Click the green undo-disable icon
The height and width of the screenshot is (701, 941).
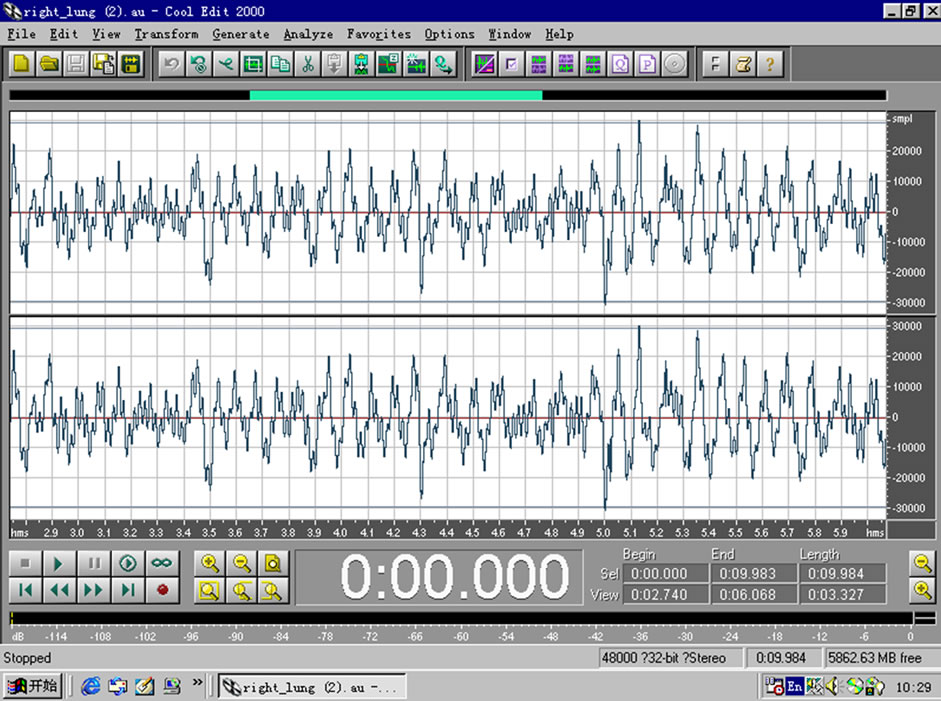(x=199, y=64)
